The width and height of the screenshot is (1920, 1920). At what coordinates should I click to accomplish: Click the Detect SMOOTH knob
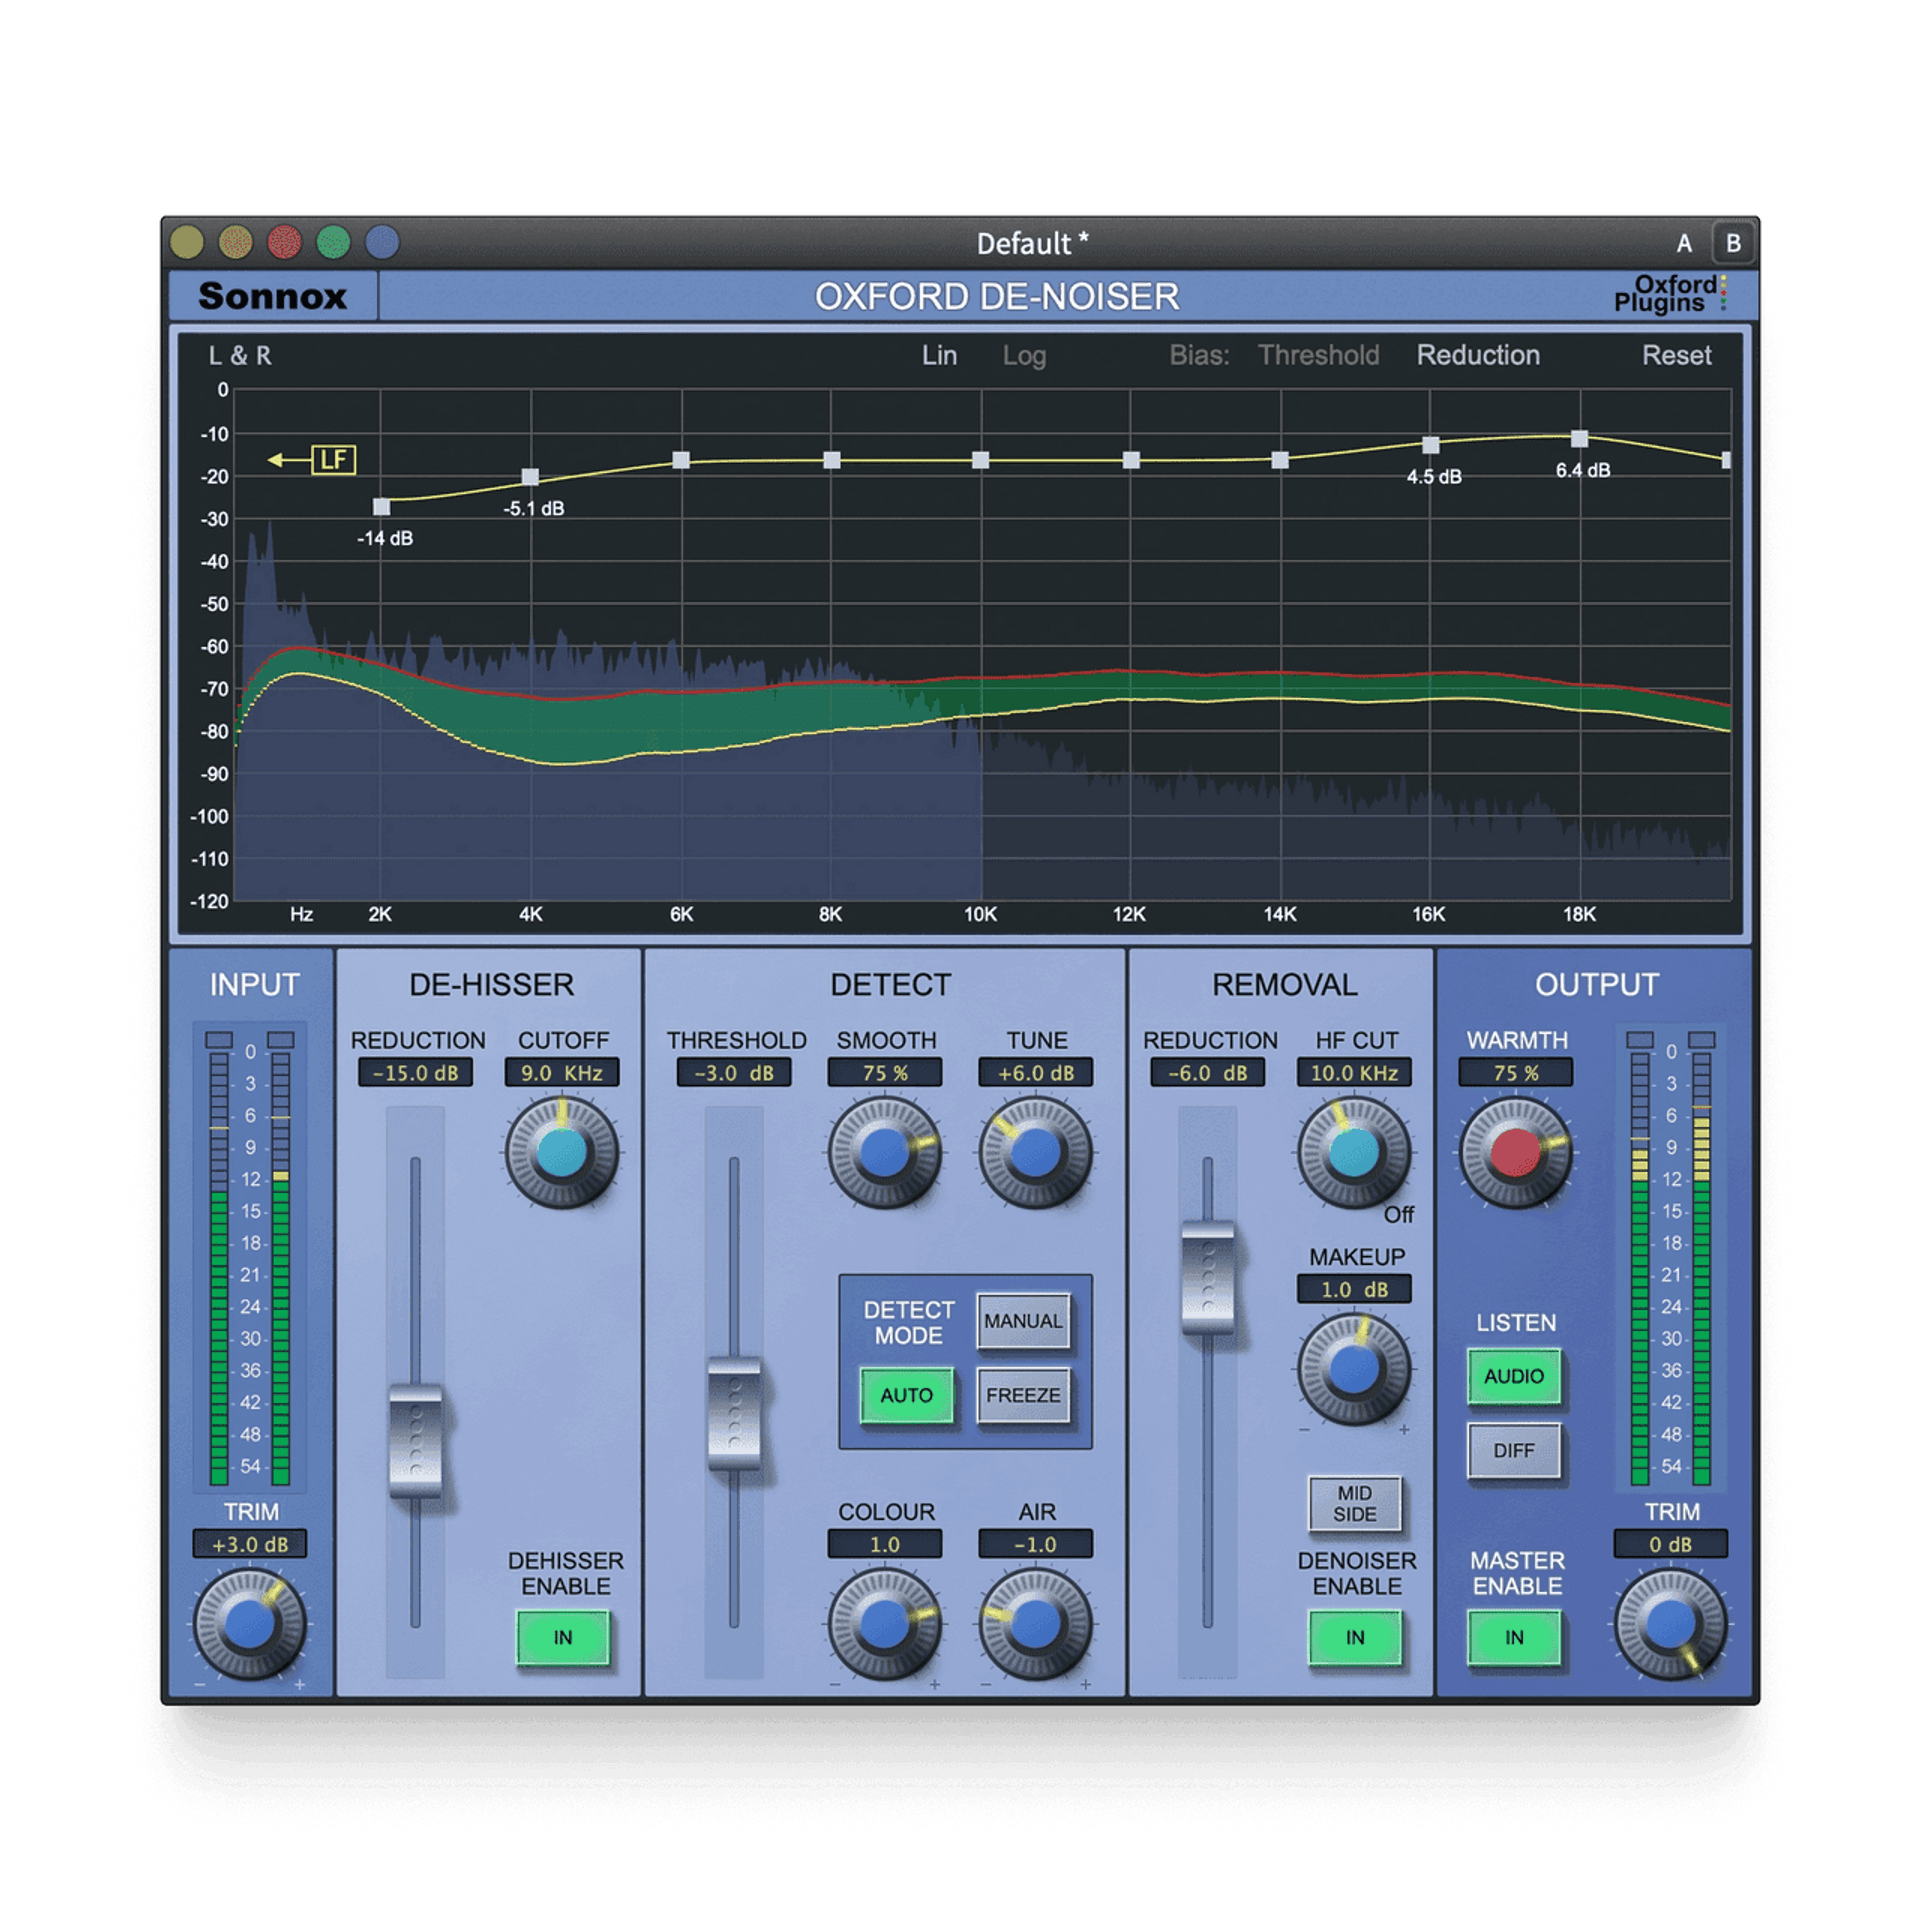pos(885,1153)
